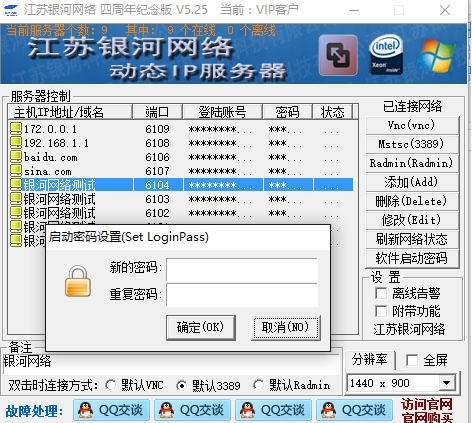Cancel with the 取消(NO) button
This screenshot has height=423, width=472.
click(x=286, y=327)
